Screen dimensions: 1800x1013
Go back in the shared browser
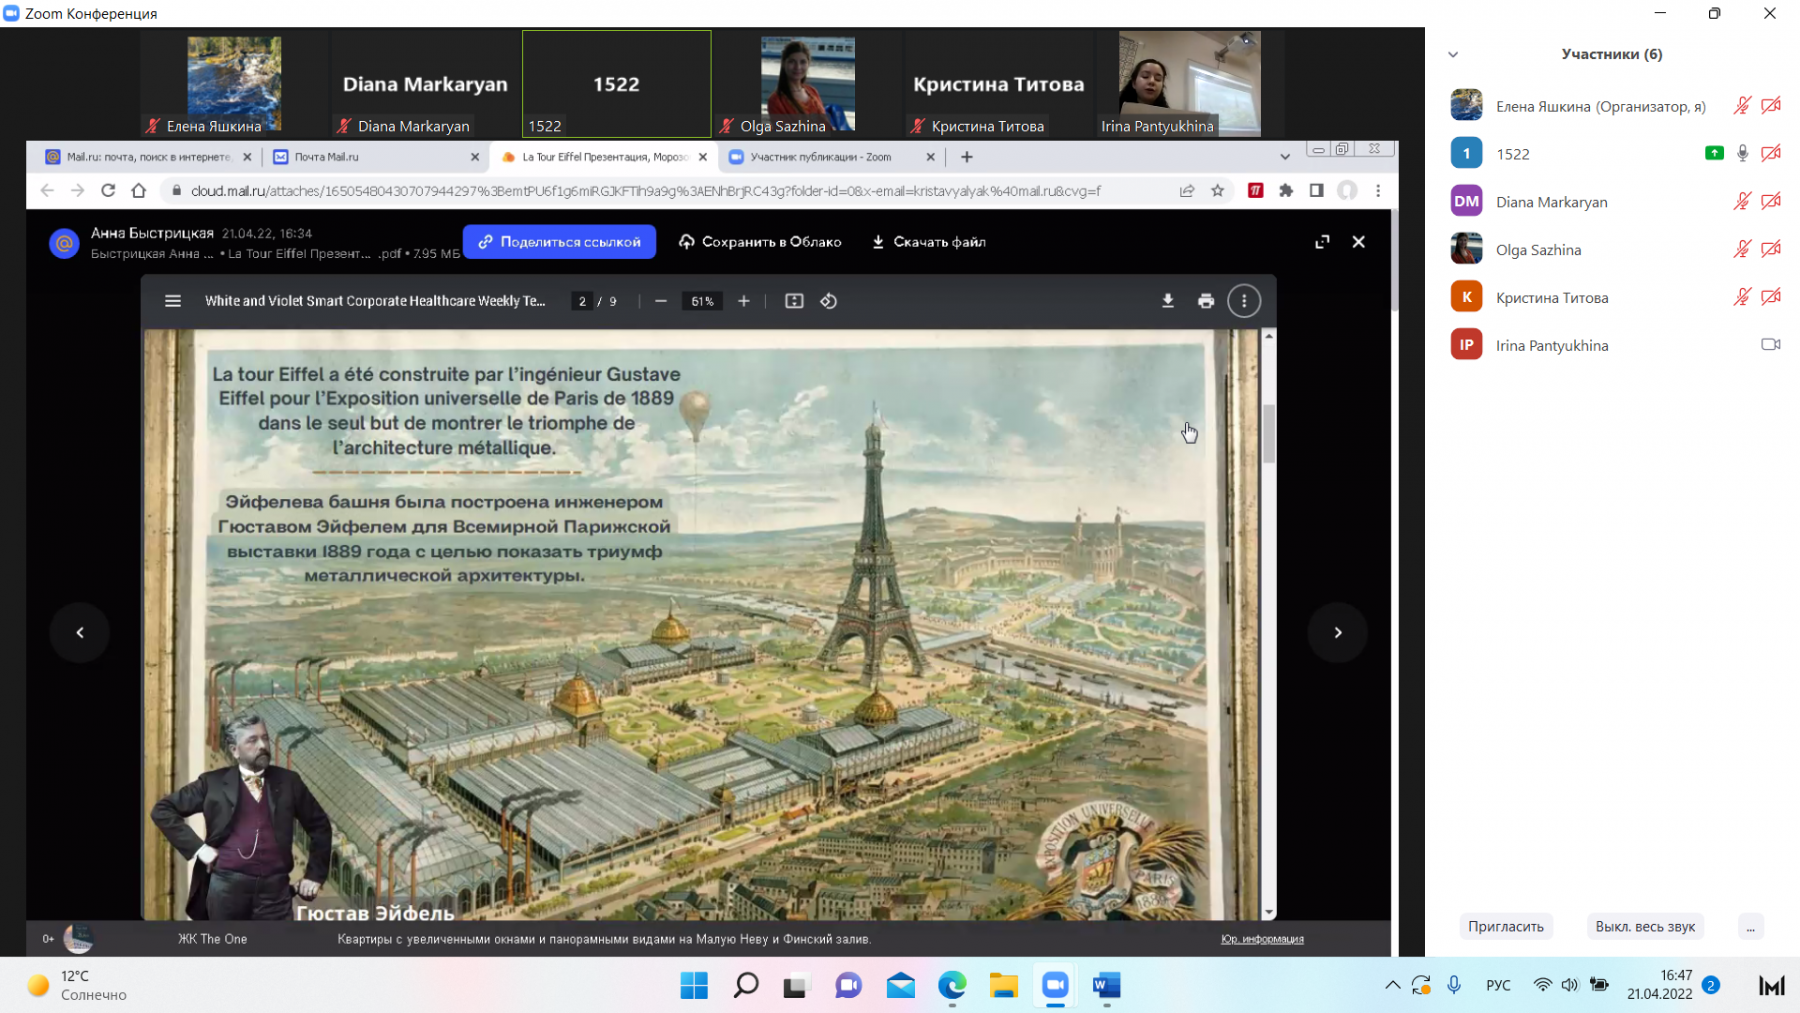click(x=47, y=190)
